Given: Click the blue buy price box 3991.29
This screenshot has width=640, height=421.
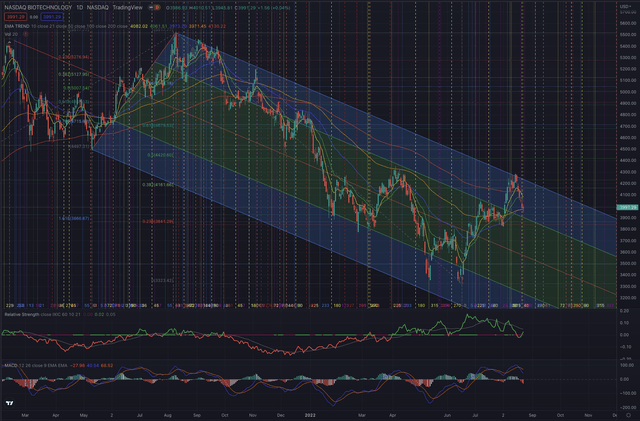Looking at the screenshot, I should click(x=51, y=17).
